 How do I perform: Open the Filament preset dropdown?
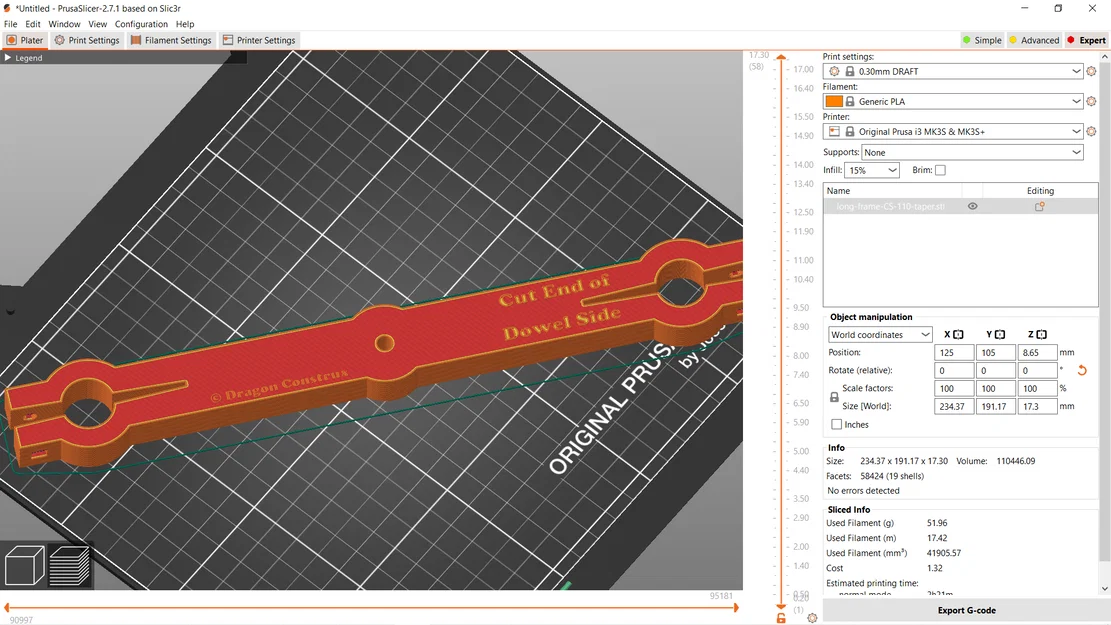coord(953,101)
